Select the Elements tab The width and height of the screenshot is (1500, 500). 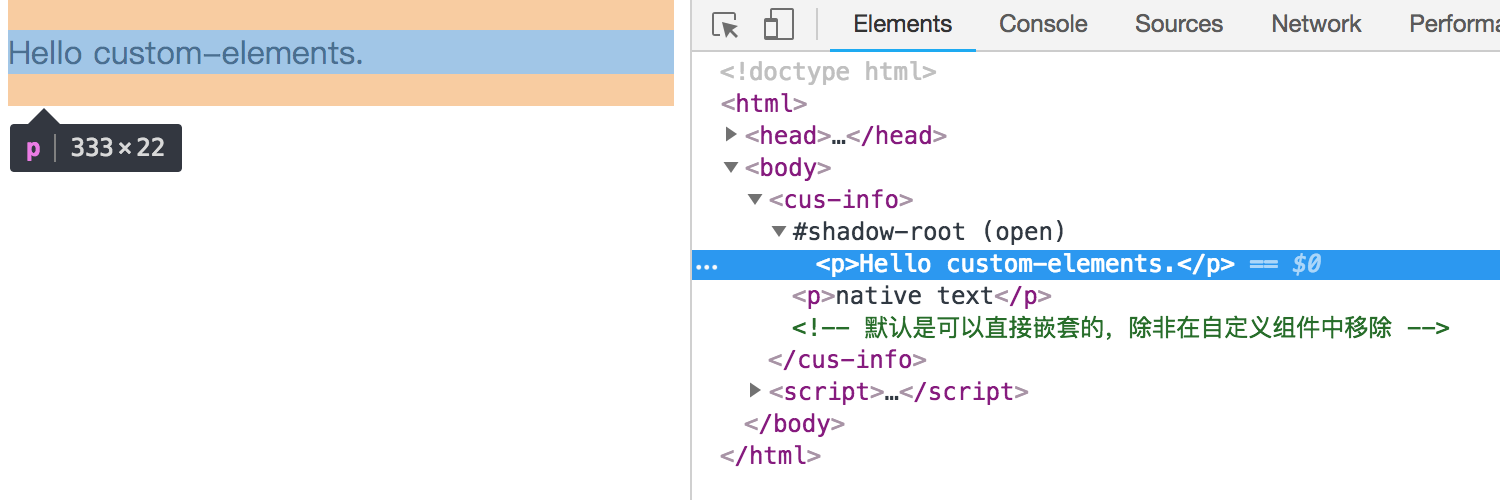click(902, 25)
